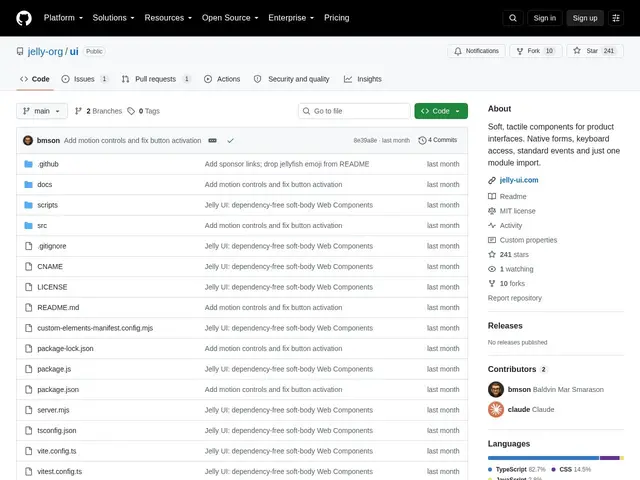Open the jelly-ui.com website link
Image resolution: width=640 pixels, height=480 pixels.
(x=519, y=180)
